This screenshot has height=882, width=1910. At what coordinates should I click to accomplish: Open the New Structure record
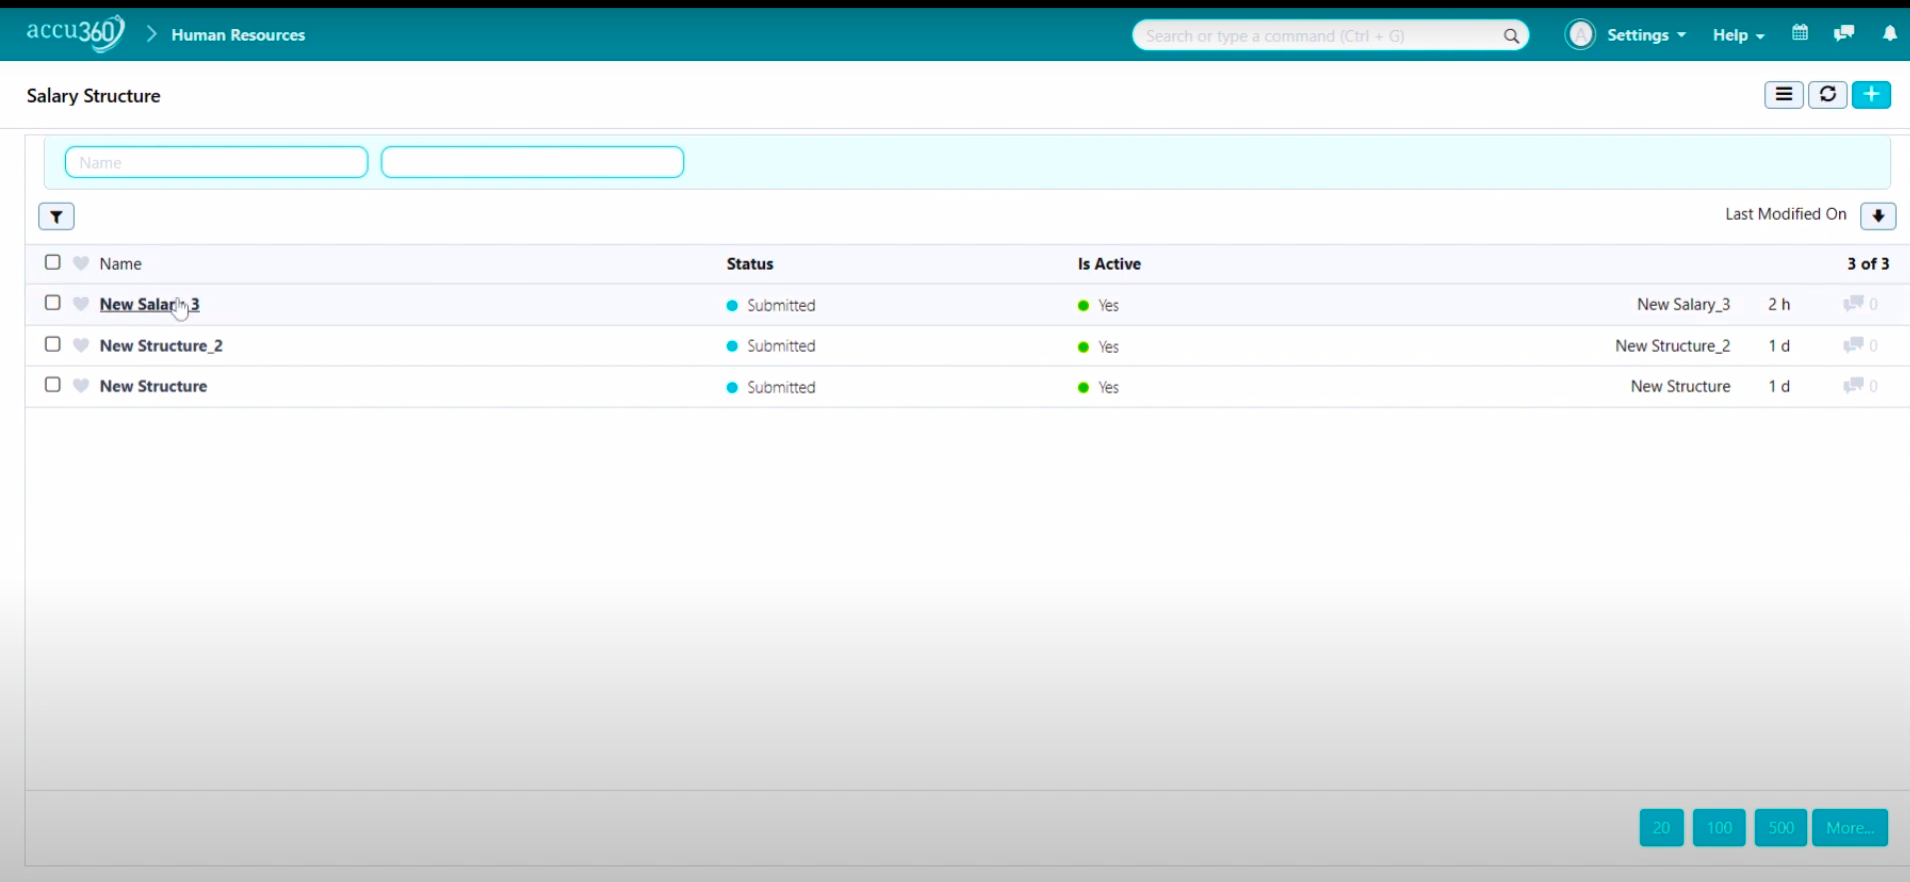pyautogui.click(x=153, y=386)
